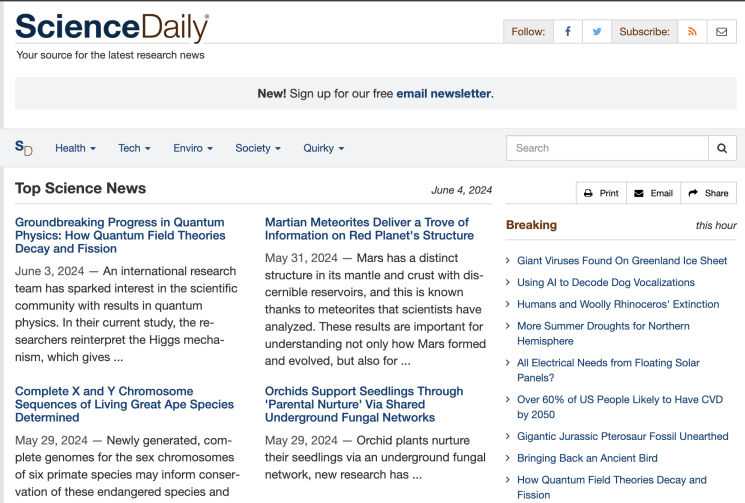Viewport: 745px width, 503px height.
Task: Open the Enviro dropdown menu
Action: (x=193, y=148)
